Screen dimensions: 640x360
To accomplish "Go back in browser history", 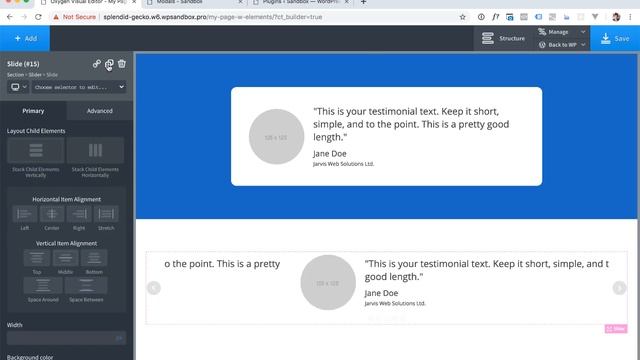I will [x=10, y=17].
